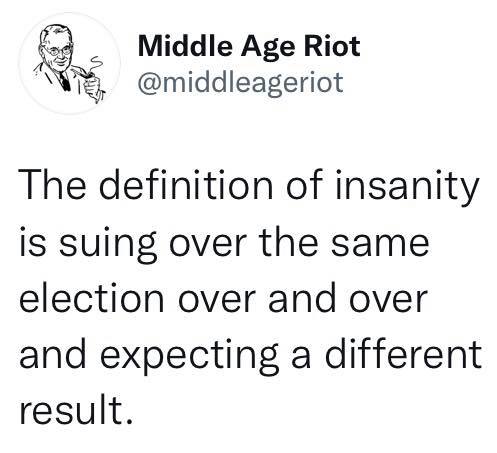The image size is (497, 453).
Task: Open the @middleageriot handle link
Action: [240, 83]
